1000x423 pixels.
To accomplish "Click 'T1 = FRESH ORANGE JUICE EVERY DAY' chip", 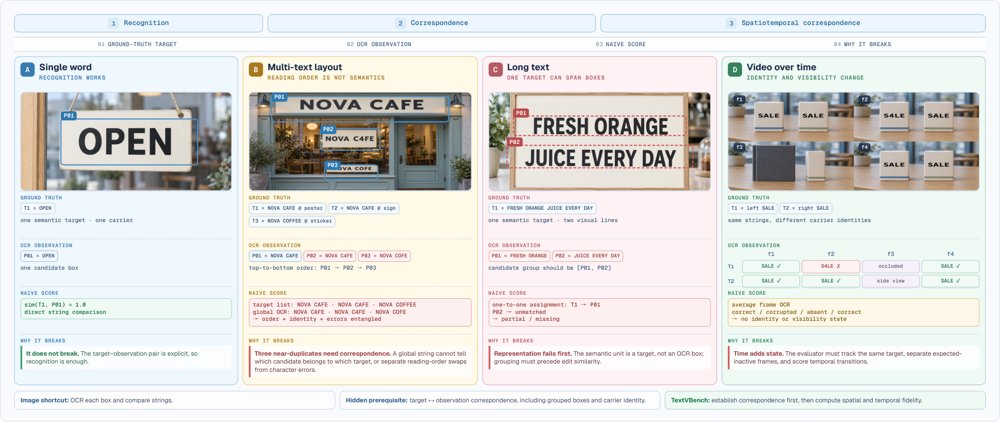I will (x=543, y=209).
